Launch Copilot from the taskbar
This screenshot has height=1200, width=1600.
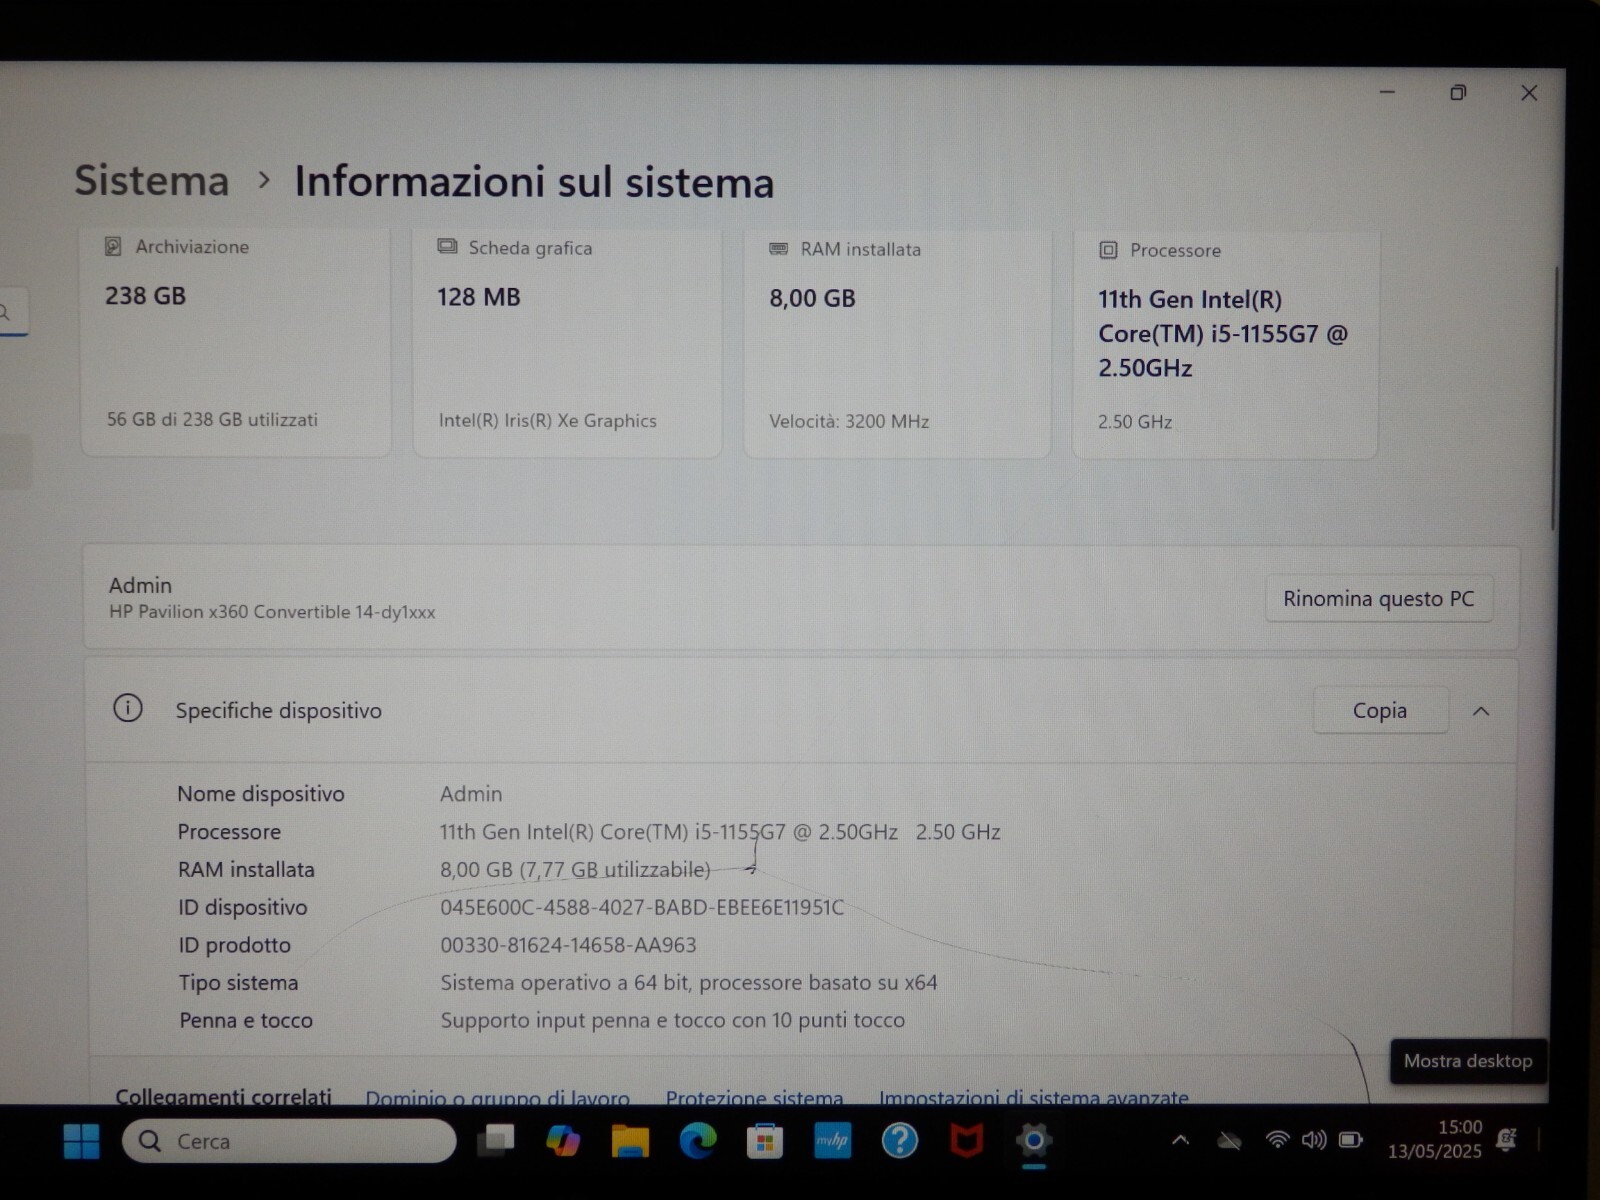tap(563, 1141)
